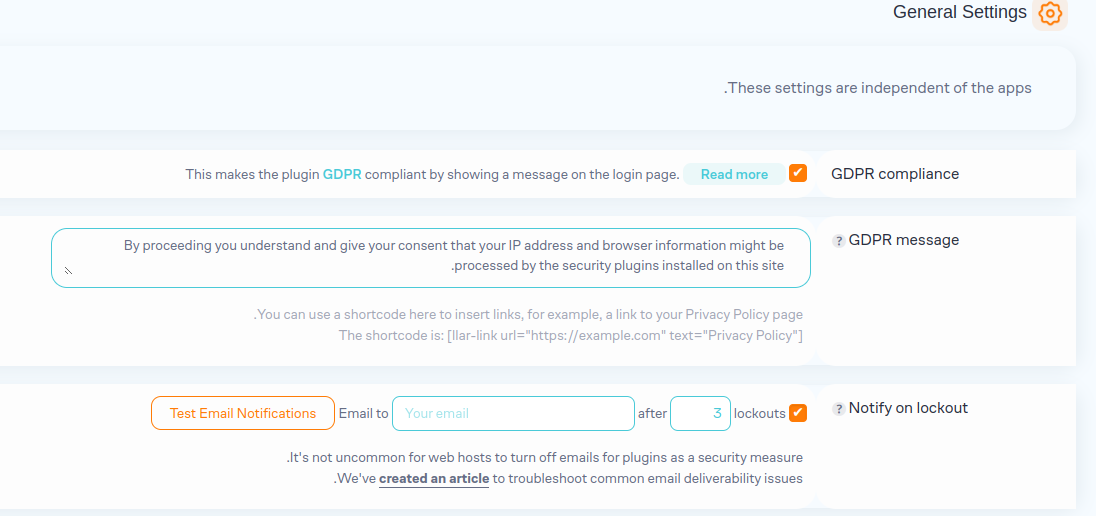Viewport: 1096px width, 516px height.
Task: Click the General Settings gear icon
Action: (1049, 14)
